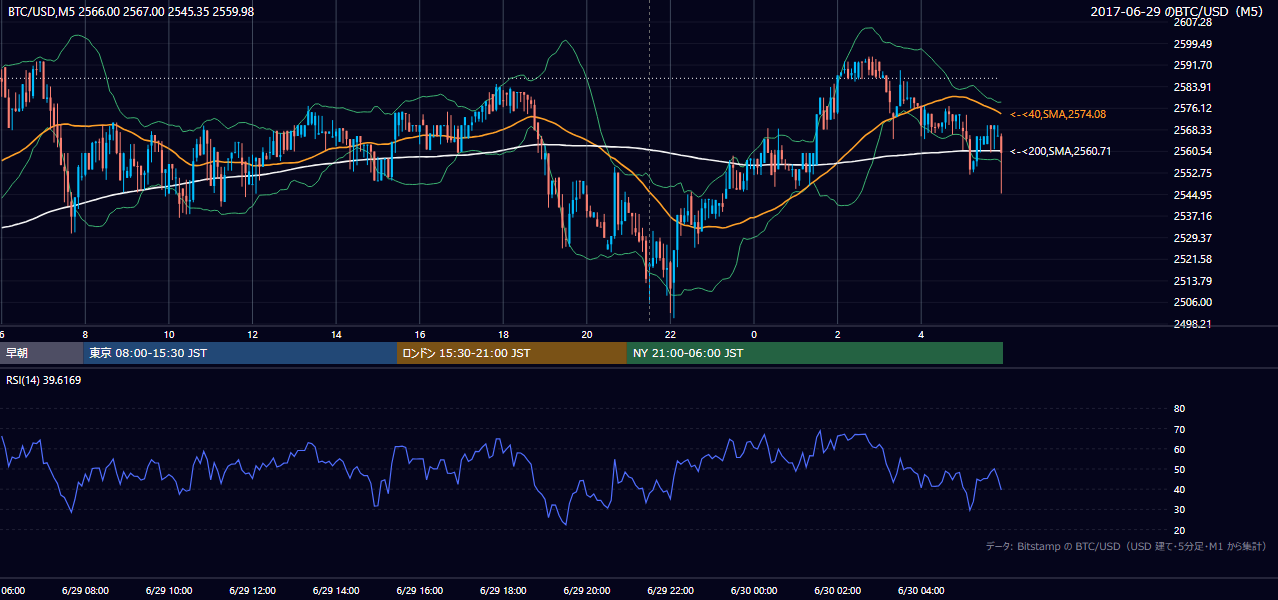Viewport: 1278px width, 600px height.
Task: Click RSI scale value 60
Action: point(1179,449)
